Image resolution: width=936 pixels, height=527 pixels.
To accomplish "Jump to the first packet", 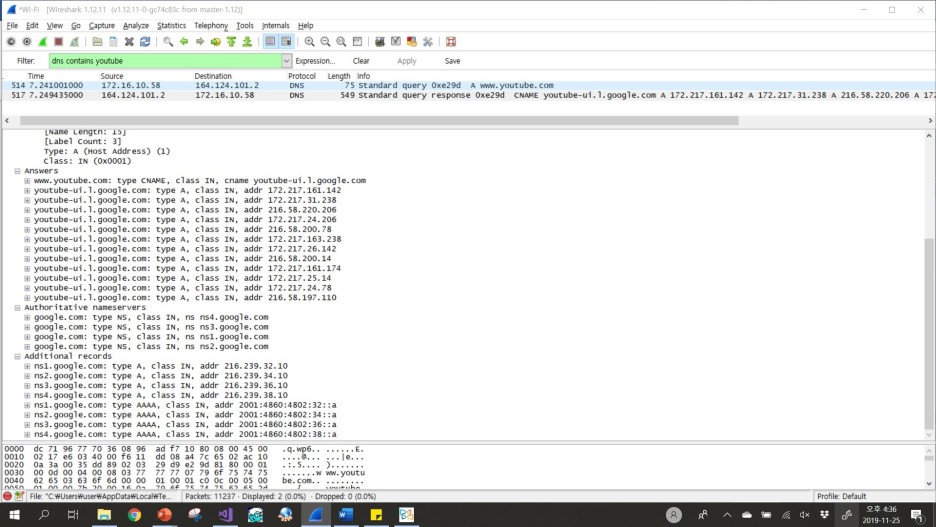I will click(x=232, y=42).
